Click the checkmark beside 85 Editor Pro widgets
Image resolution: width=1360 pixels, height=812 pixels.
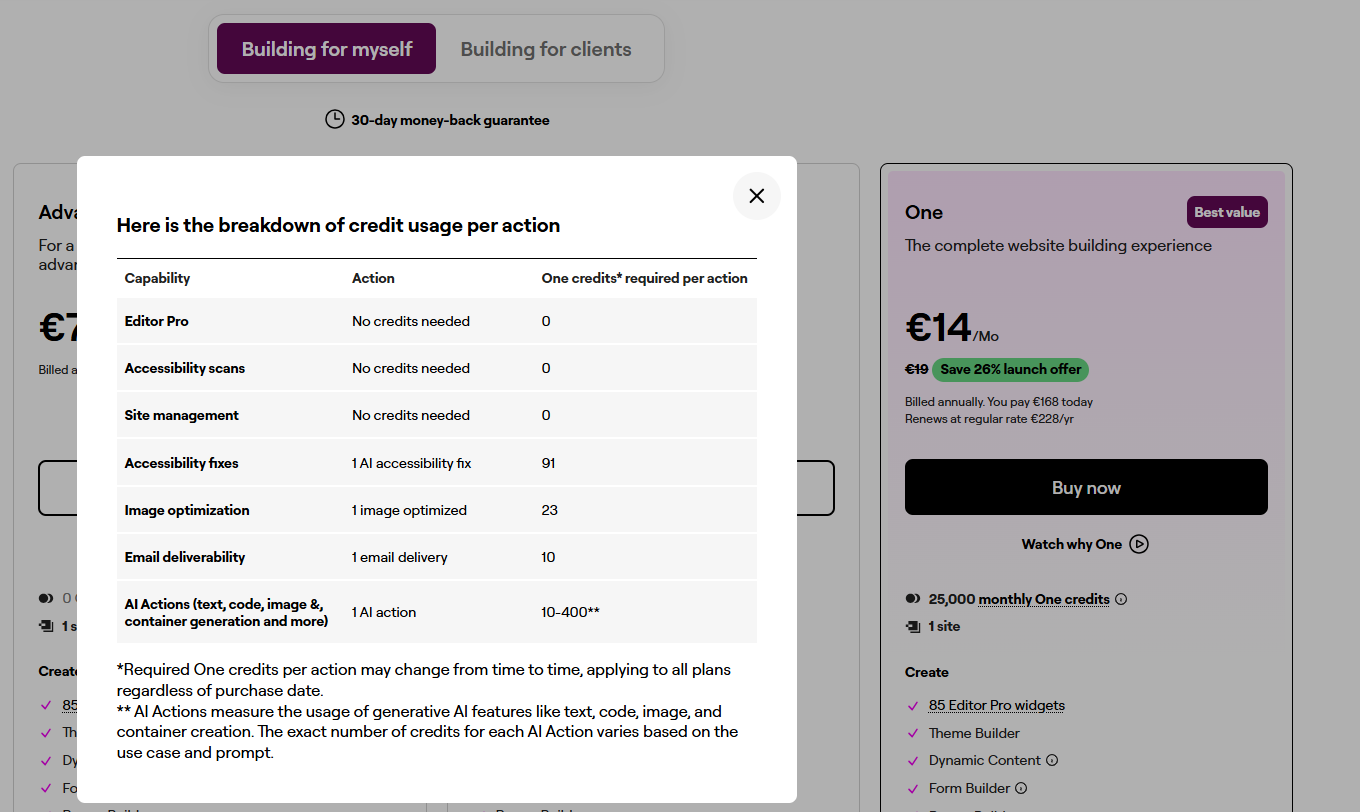tap(912, 705)
